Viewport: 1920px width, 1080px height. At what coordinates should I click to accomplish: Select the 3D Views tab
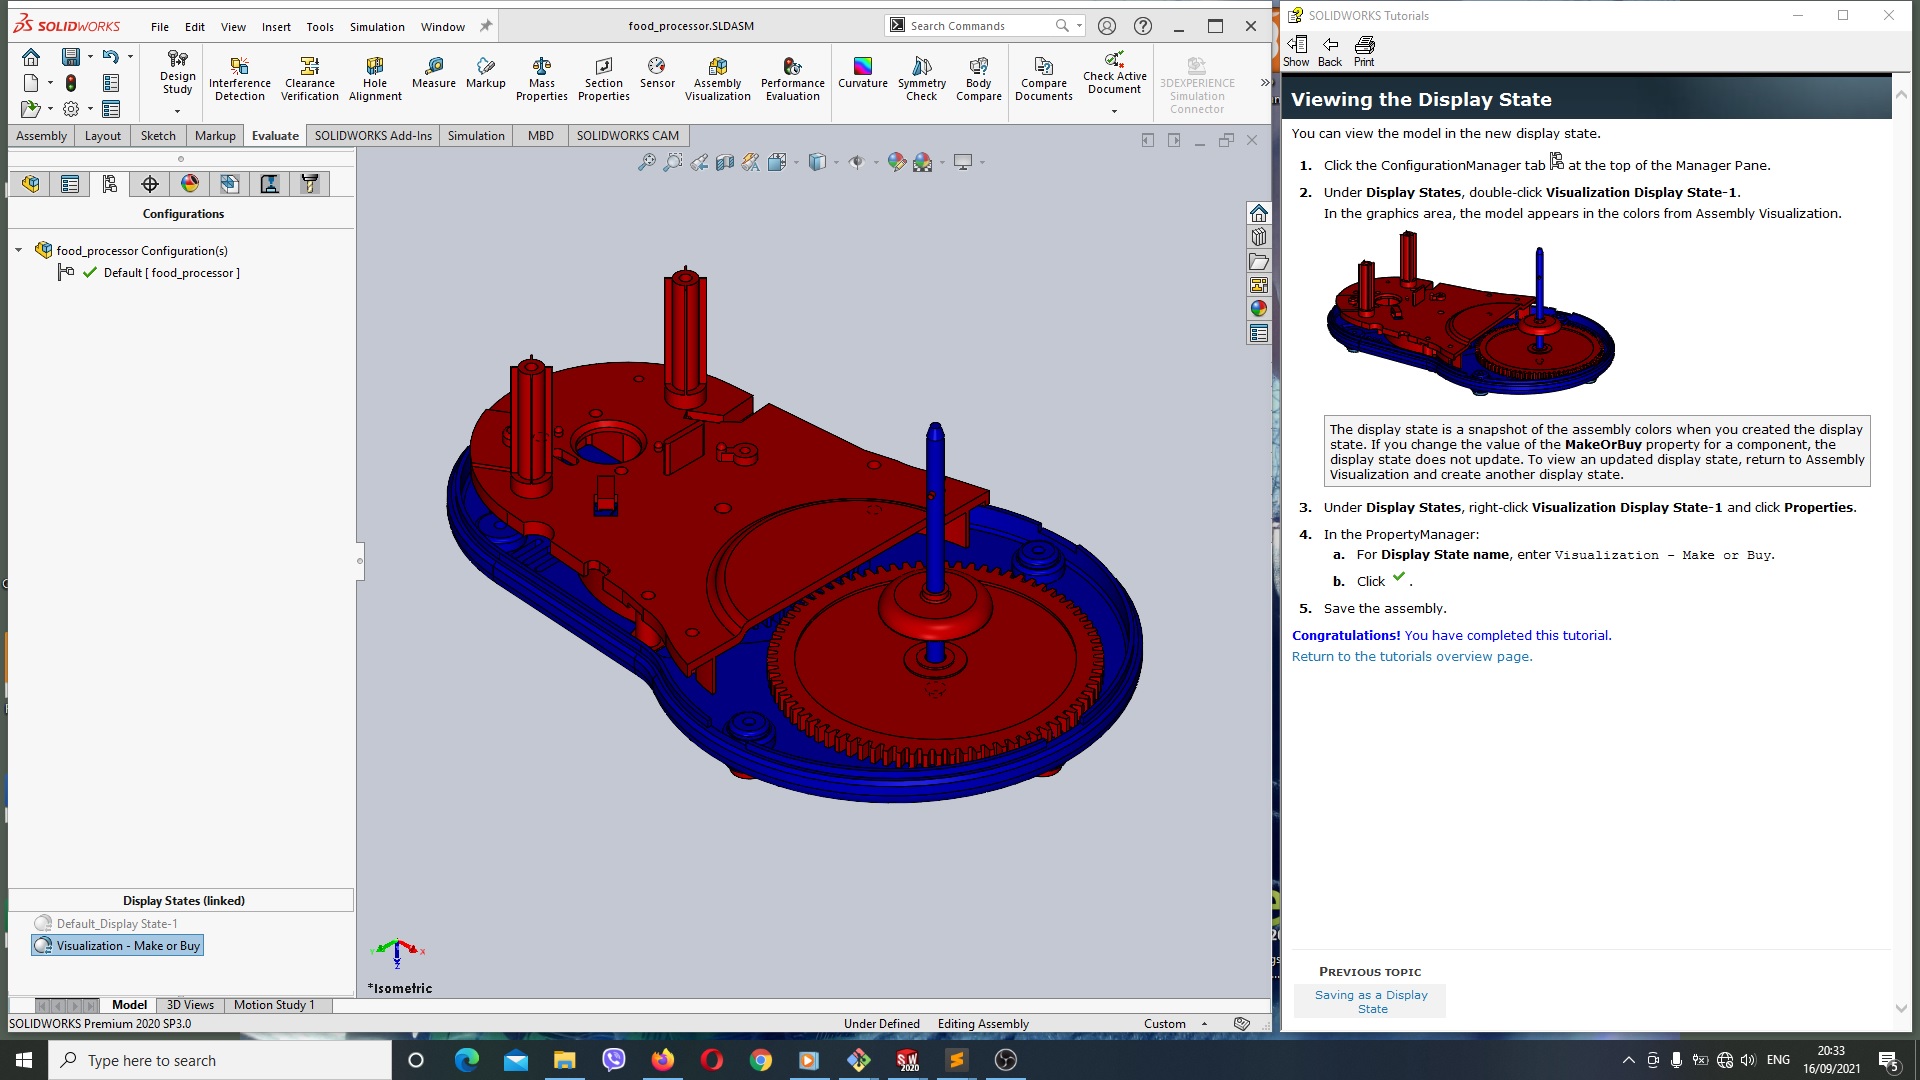(x=189, y=1005)
